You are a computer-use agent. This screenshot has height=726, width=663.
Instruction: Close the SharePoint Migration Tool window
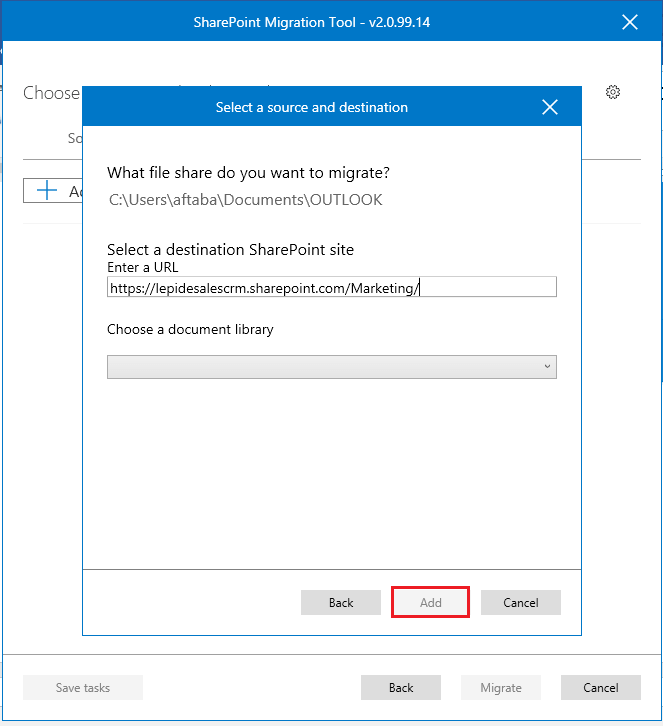(630, 22)
